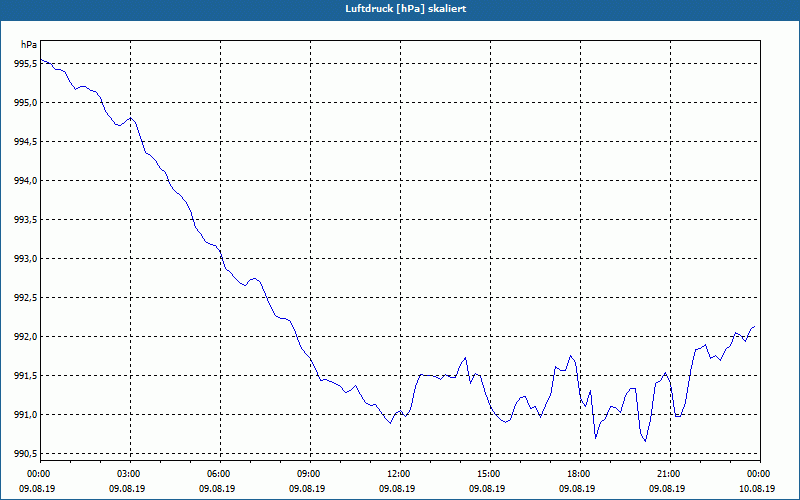Select the 992,5 y-axis label
The height and width of the screenshot is (500, 800).
25,297
